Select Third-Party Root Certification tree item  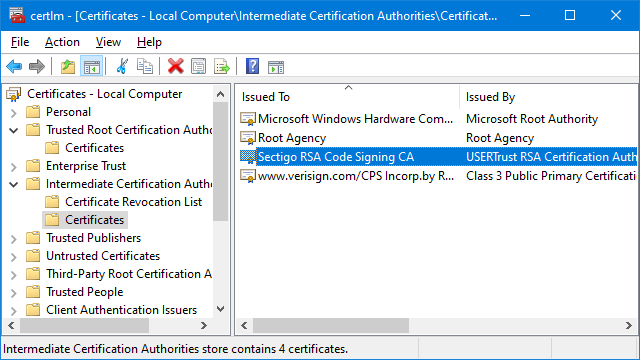(129, 274)
